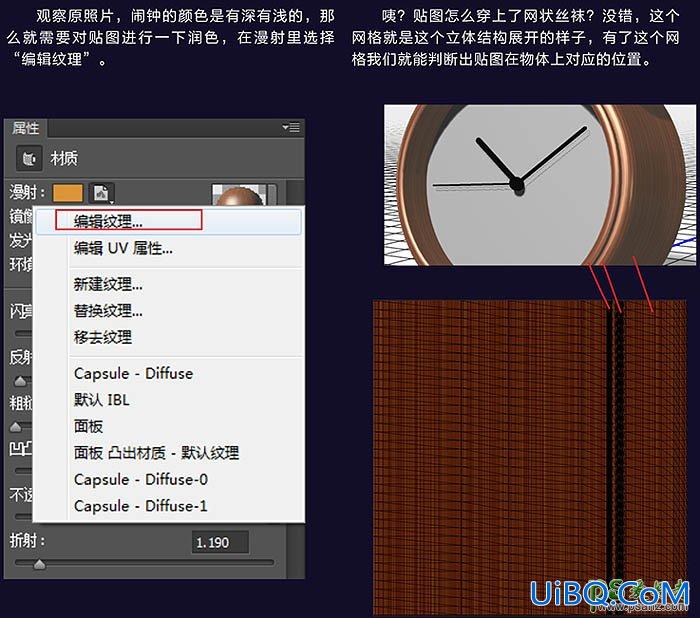This screenshot has width=700, height=618.
Task: Click the 折射 value field 1.190
Action: click(x=220, y=543)
